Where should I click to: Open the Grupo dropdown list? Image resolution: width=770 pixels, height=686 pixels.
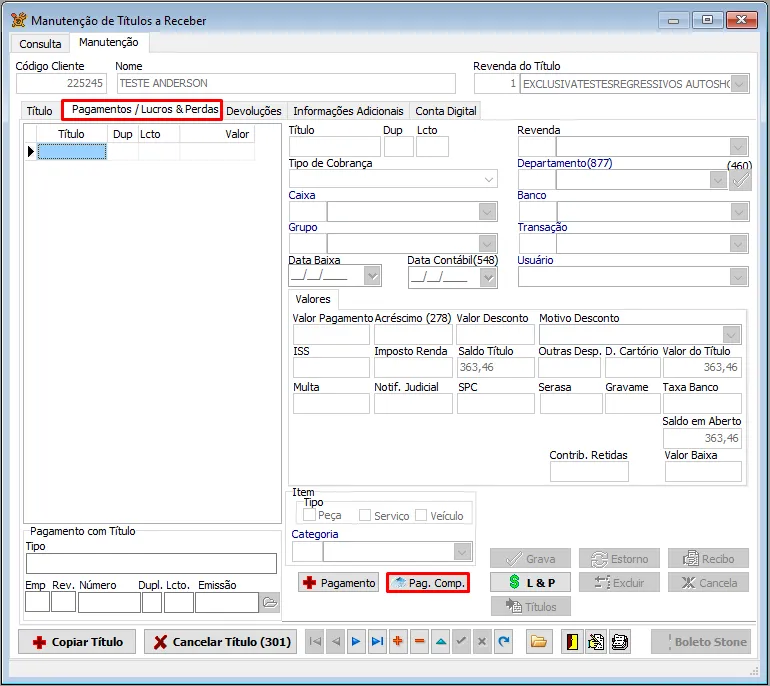tap(487, 244)
